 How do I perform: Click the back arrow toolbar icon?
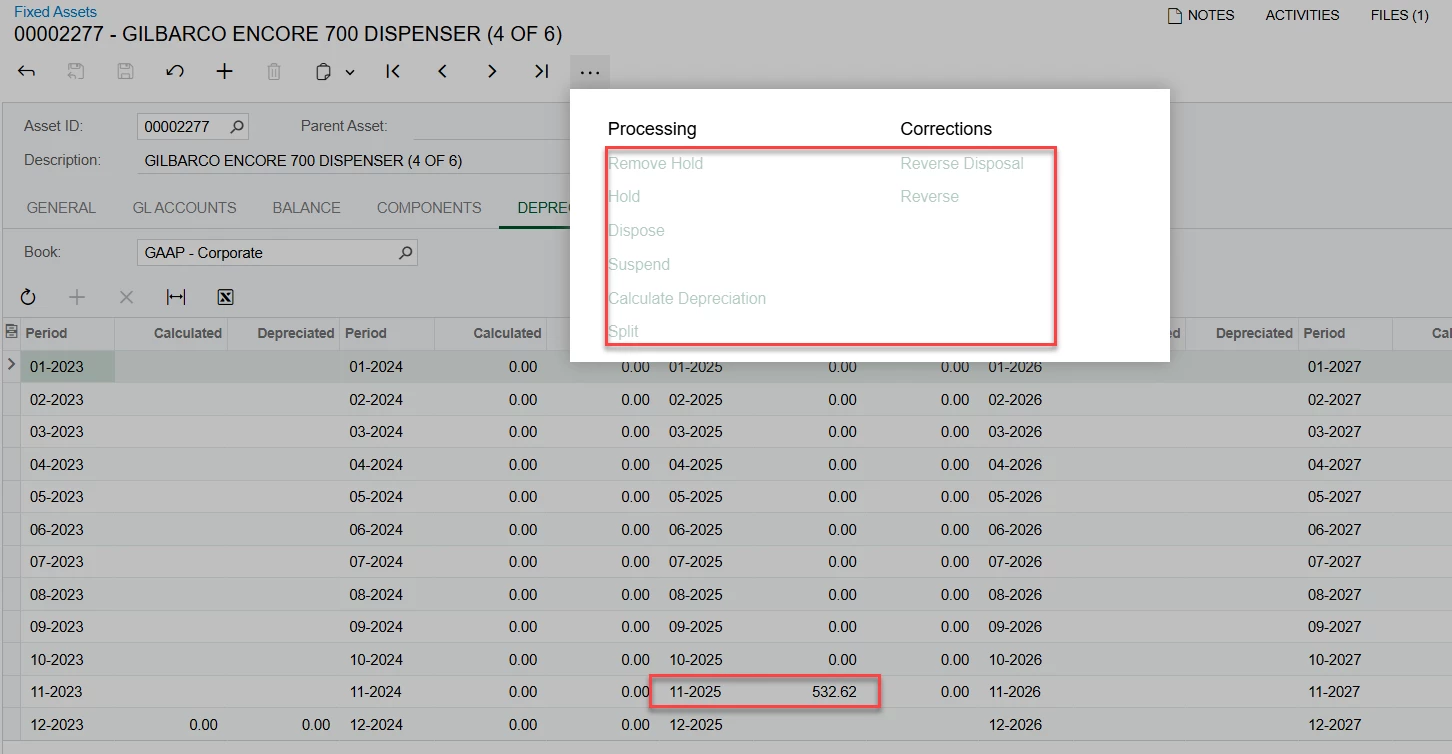27,72
